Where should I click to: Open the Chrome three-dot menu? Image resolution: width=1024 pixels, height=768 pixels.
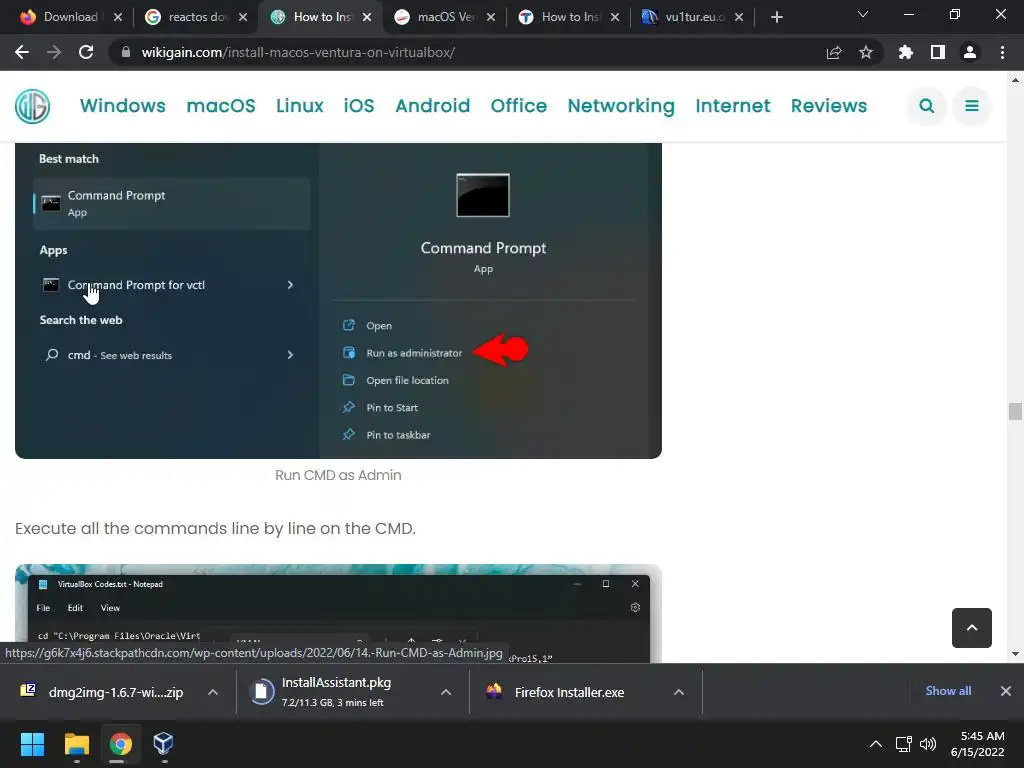(1002, 52)
